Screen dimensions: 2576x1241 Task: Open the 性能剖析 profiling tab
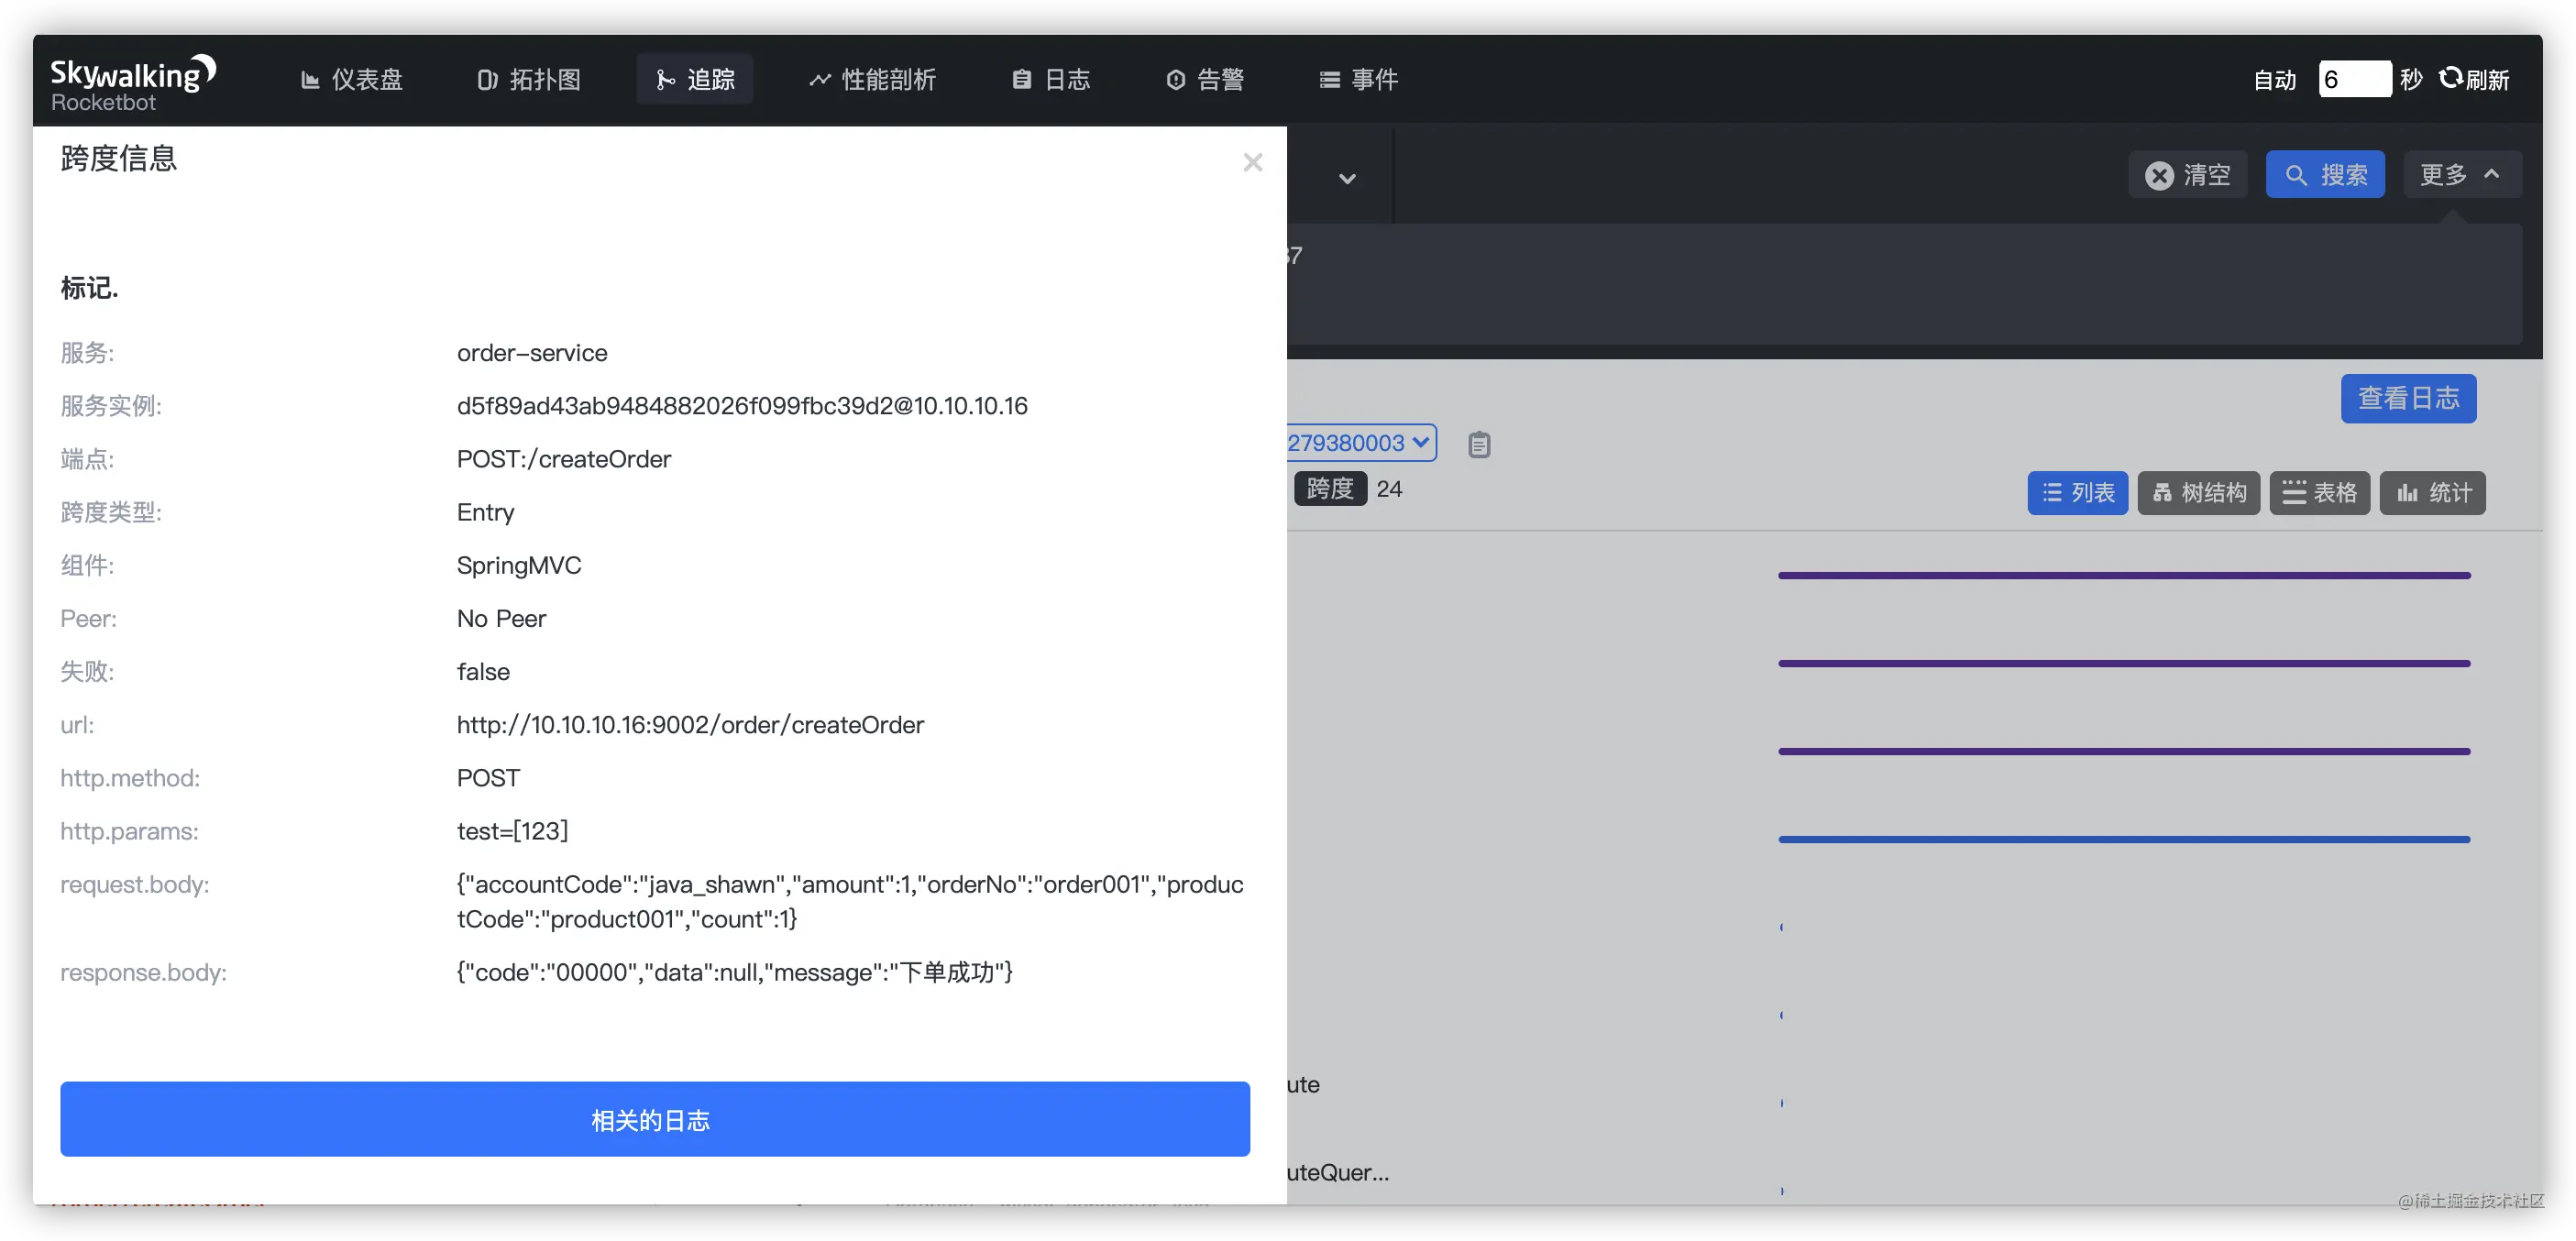[x=872, y=80]
